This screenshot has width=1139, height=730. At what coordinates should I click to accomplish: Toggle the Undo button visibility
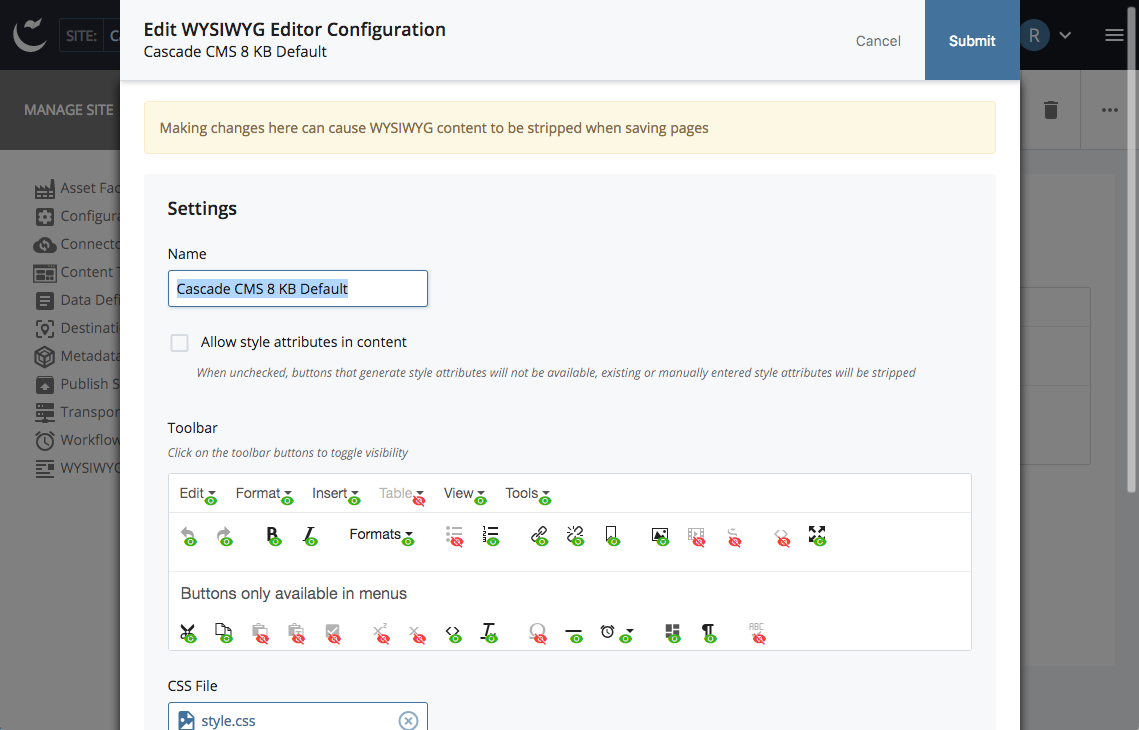tap(188, 536)
